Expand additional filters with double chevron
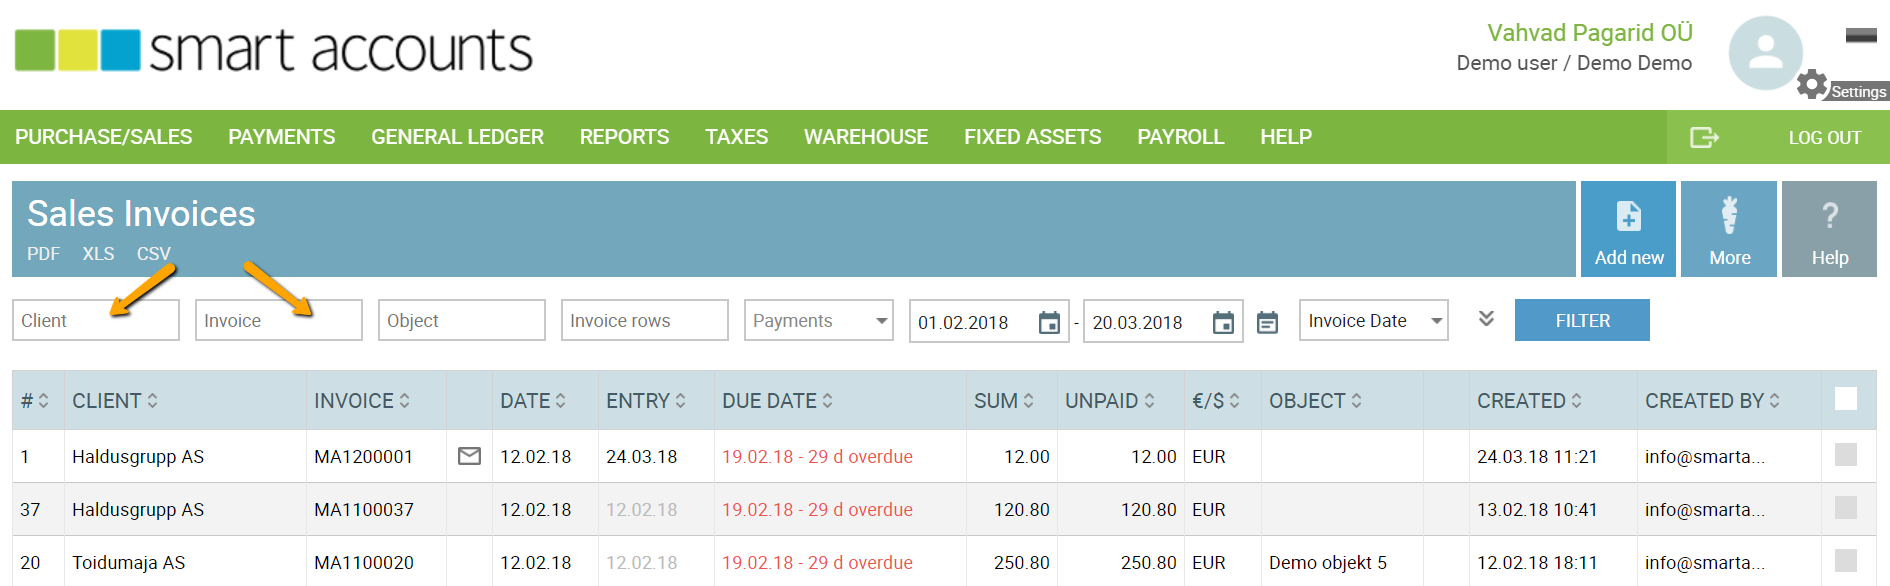The image size is (1890, 586). click(1486, 318)
